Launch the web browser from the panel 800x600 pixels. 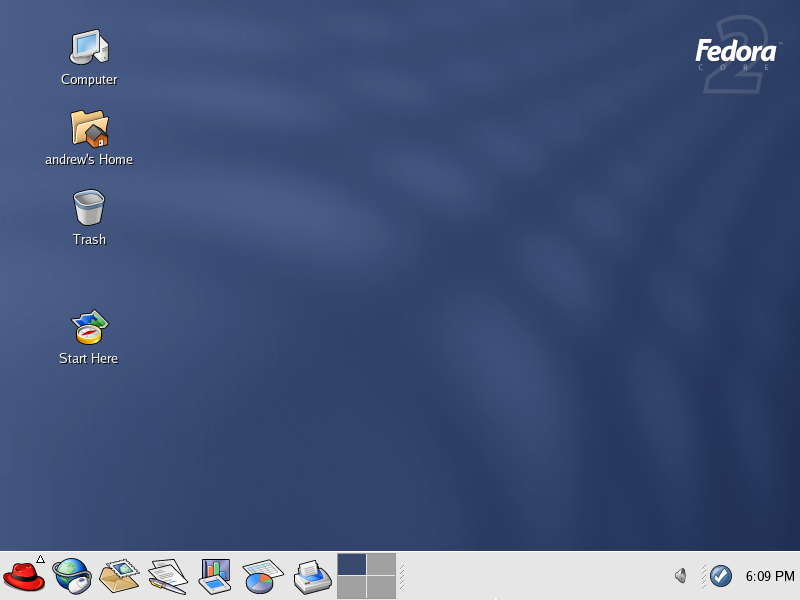71,576
